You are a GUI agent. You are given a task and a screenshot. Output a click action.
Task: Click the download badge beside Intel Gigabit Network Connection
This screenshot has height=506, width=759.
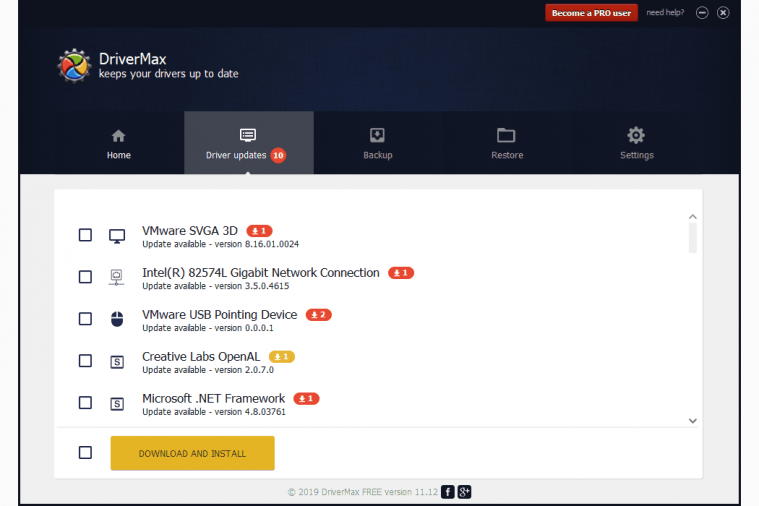pos(401,273)
